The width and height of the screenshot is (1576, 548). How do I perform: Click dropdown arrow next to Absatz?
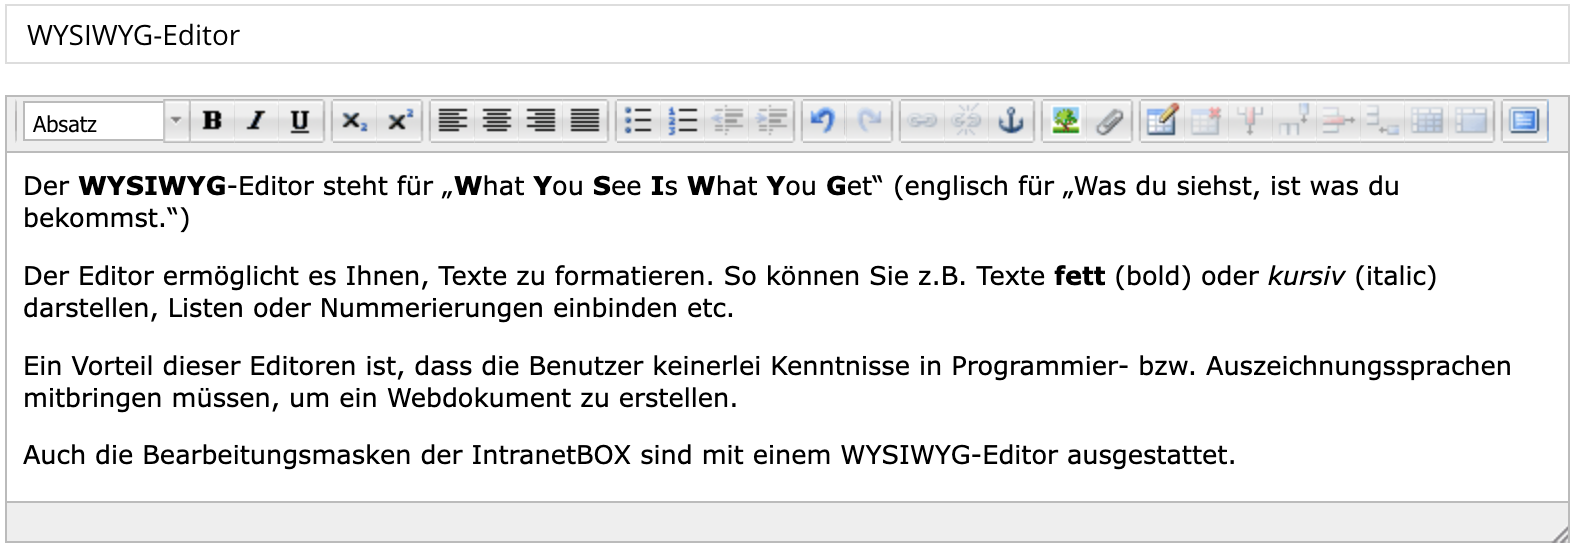(176, 122)
